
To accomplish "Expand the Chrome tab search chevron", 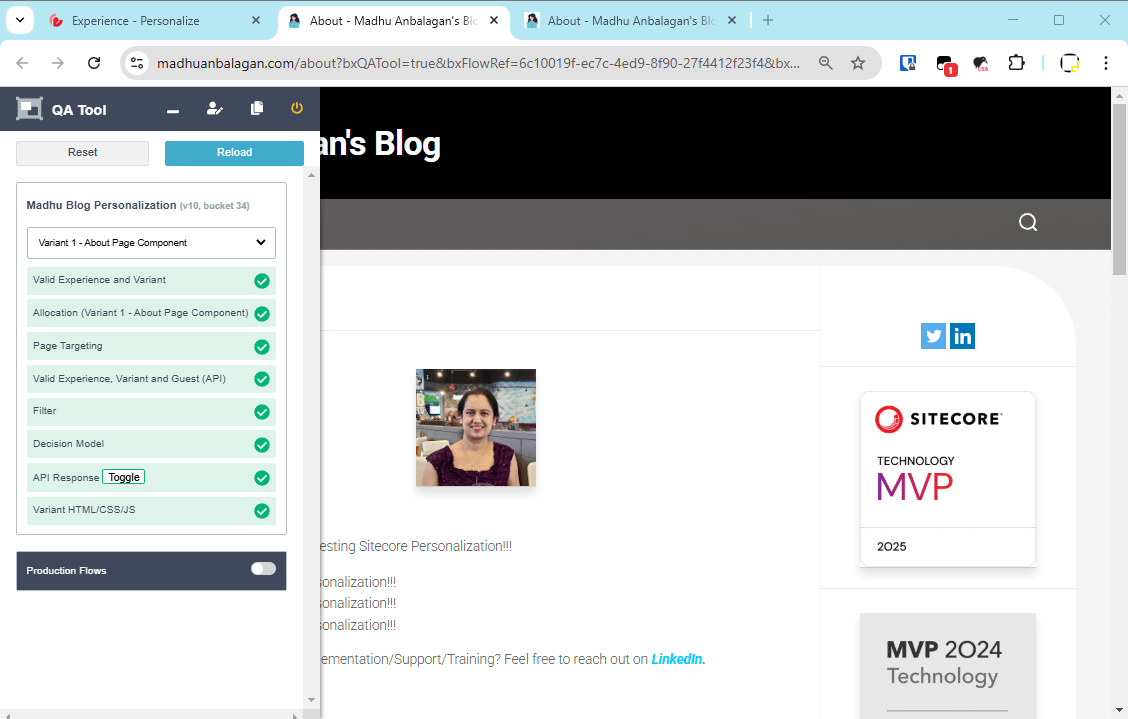I will point(18,20).
